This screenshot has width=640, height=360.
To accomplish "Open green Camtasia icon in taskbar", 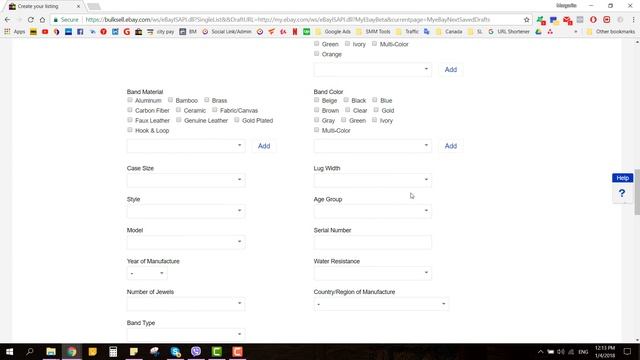I will pos(217,351).
